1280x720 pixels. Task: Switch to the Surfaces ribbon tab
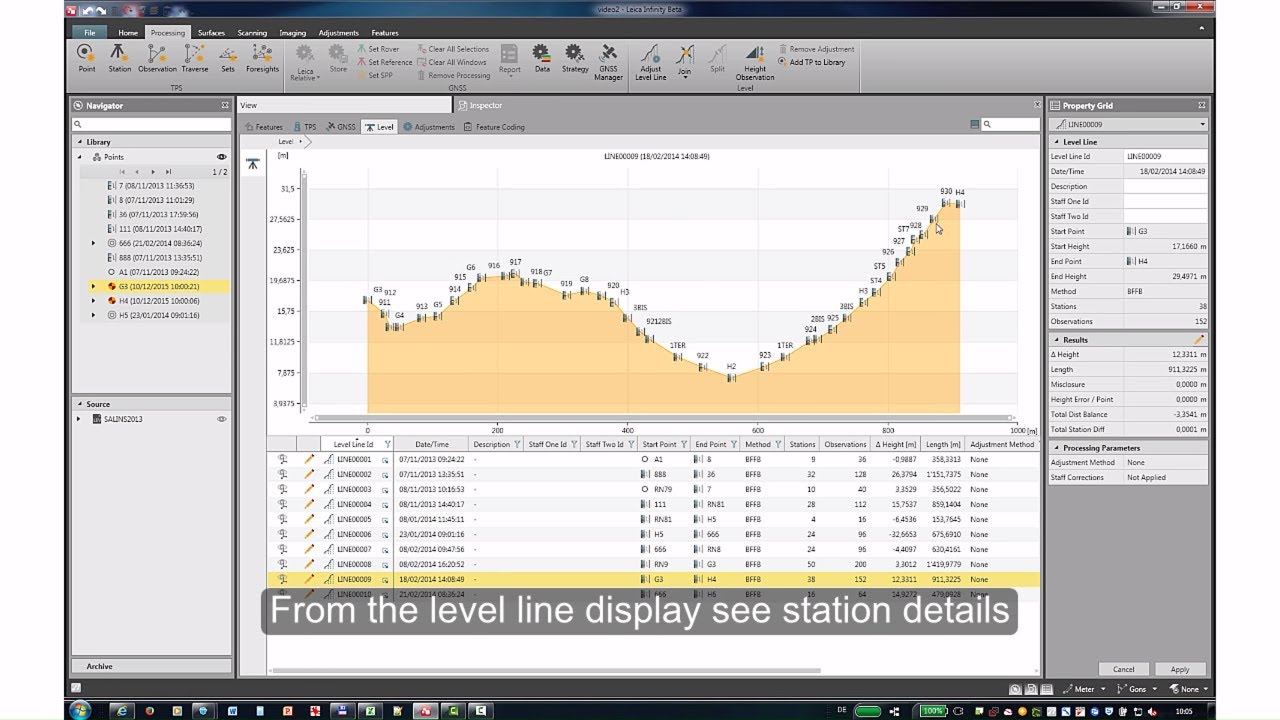click(x=211, y=32)
